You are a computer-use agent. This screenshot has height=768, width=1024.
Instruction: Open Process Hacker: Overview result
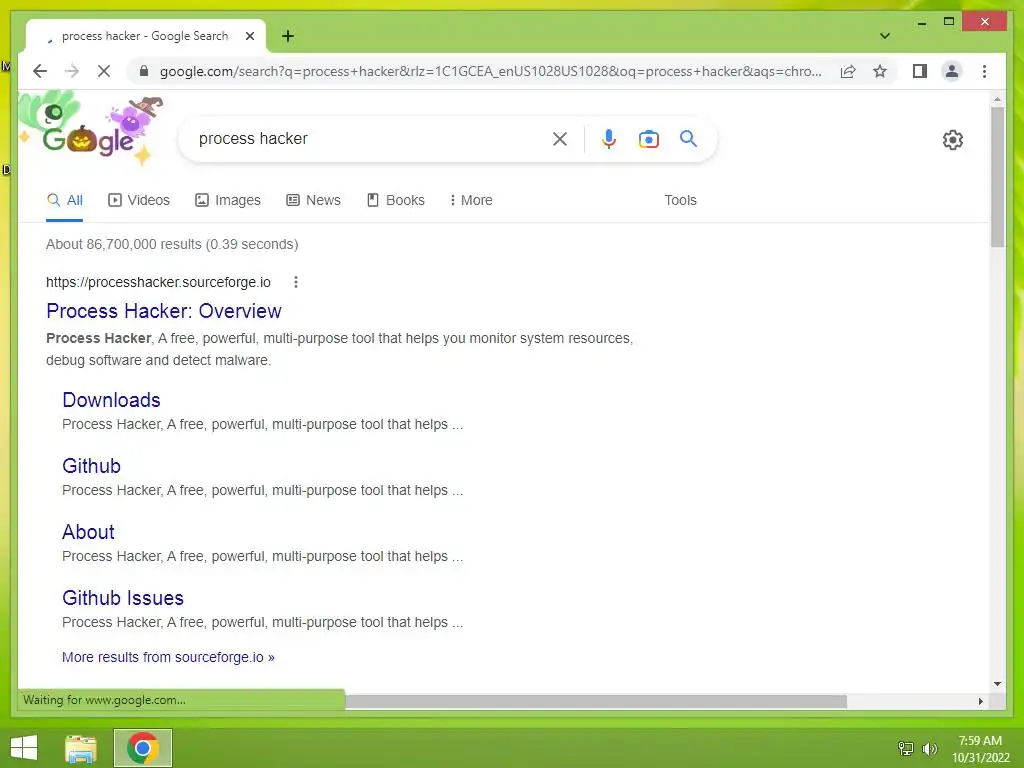point(164,311)
